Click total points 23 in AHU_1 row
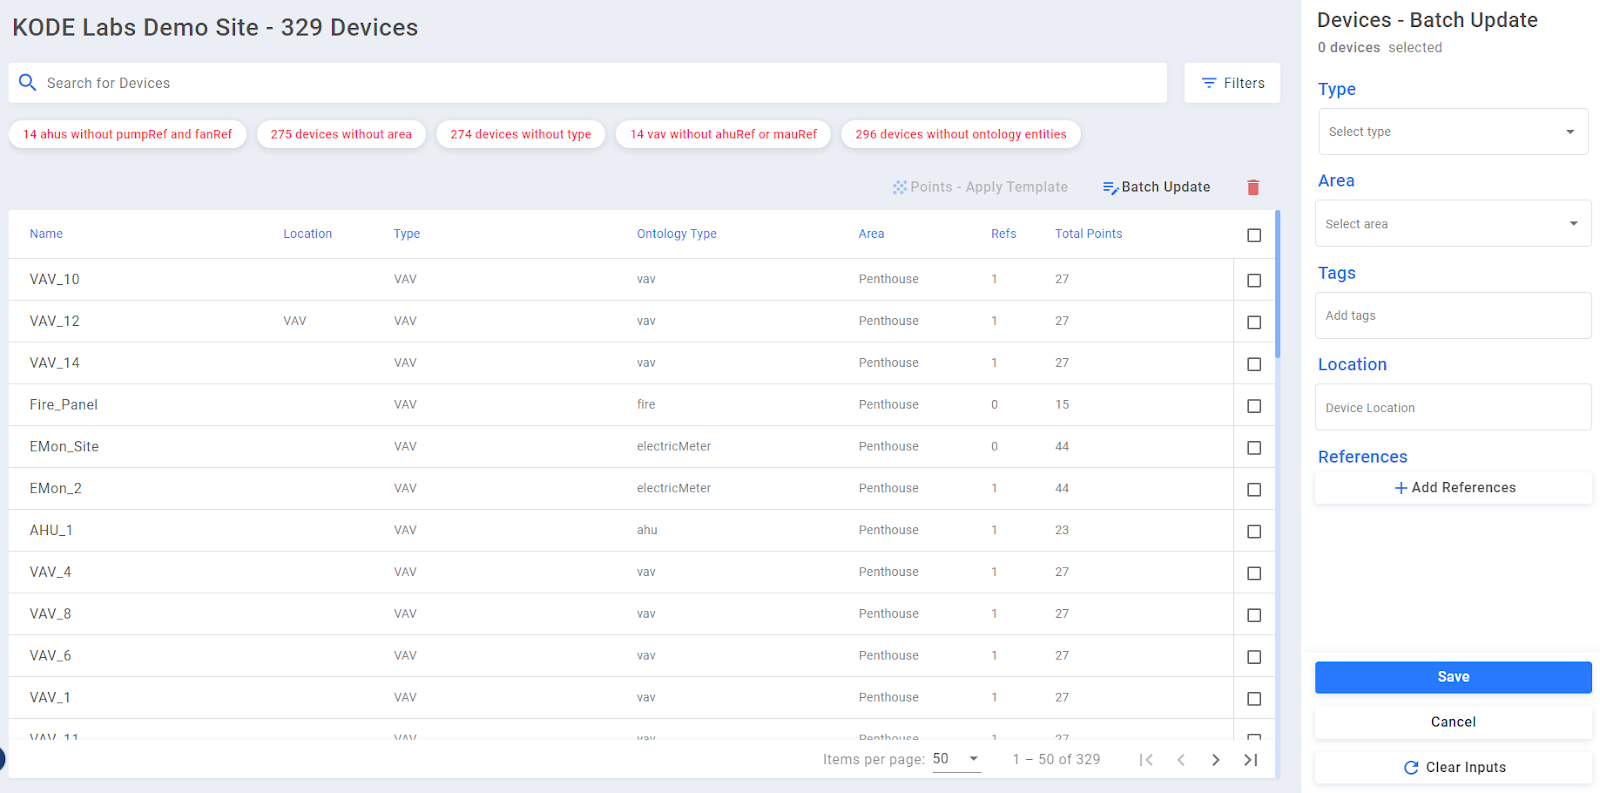The image size is (1600, 793). pos(1062,530)
